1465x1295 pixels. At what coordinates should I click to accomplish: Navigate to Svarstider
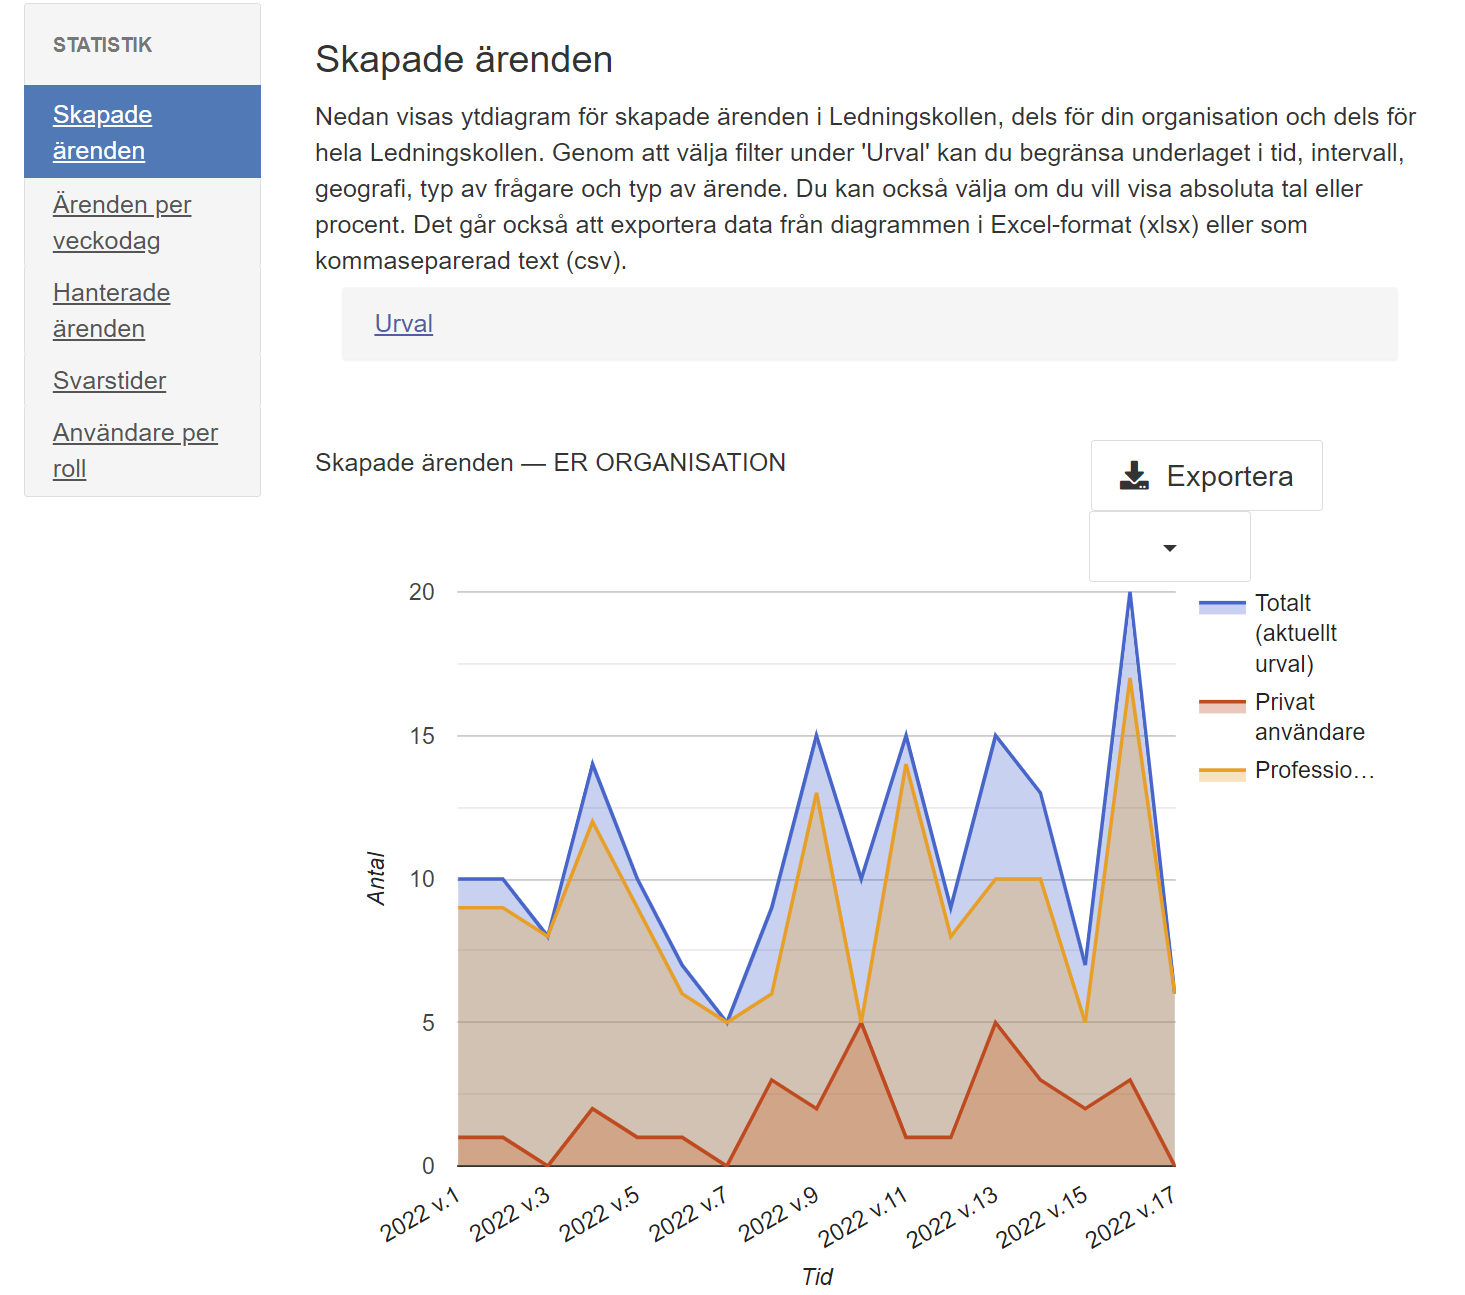109,381
